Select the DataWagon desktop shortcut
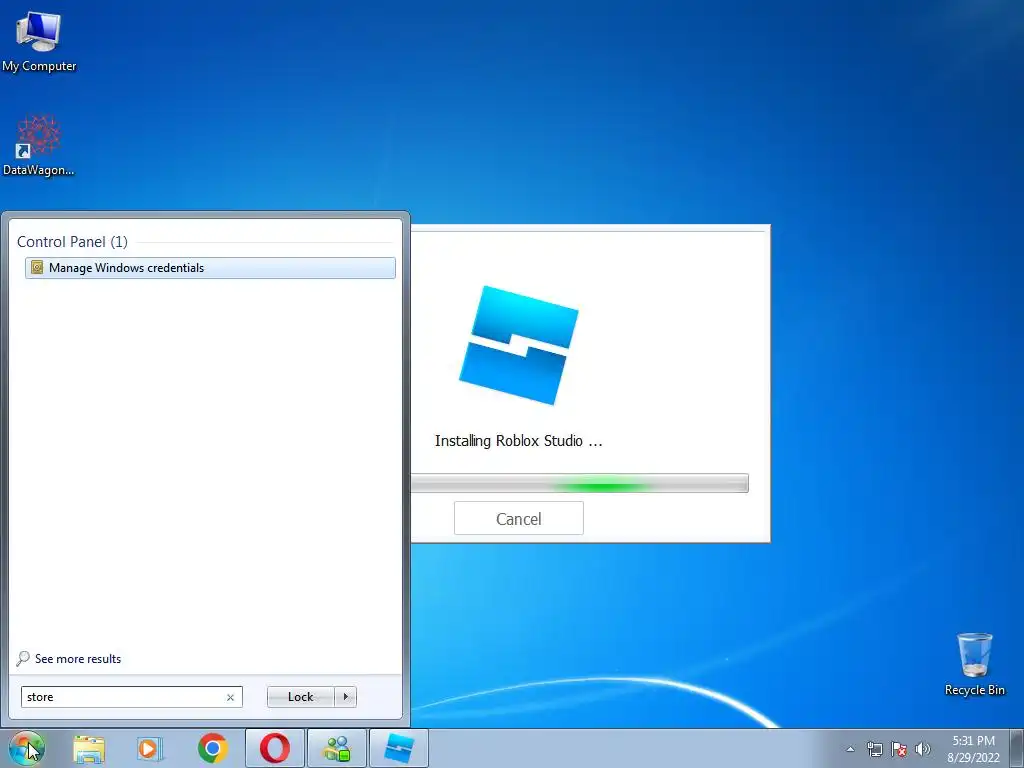This screenshot has height=768, width=1024. click(39, 145)
